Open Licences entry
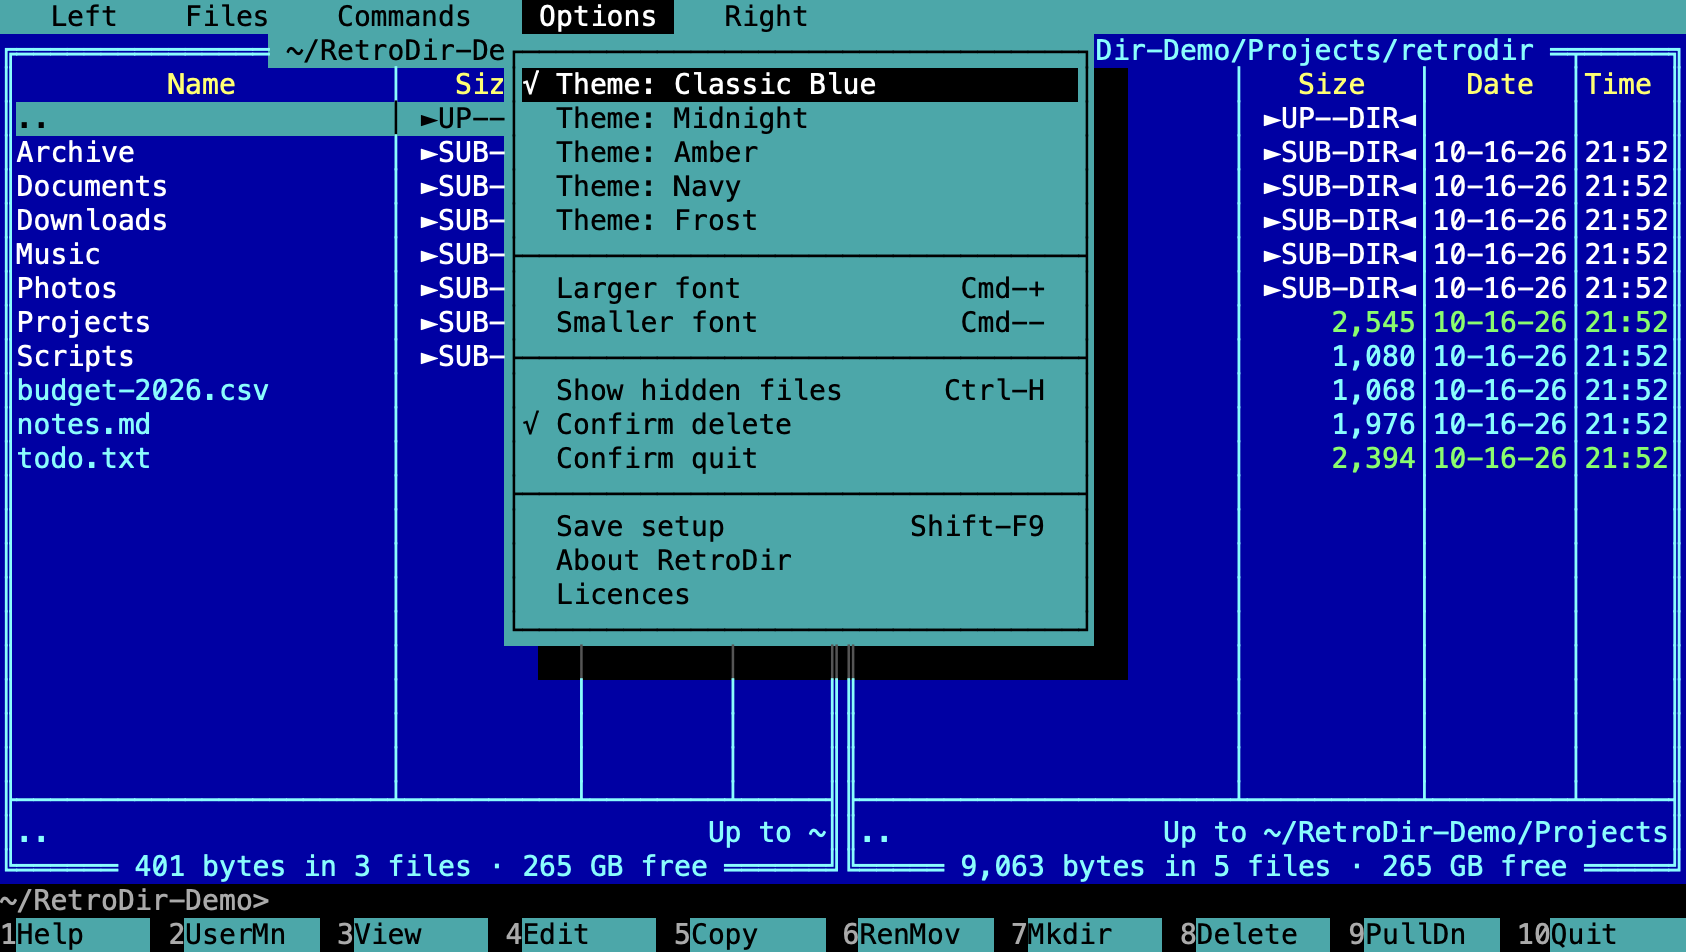The width and height of the screenshot is (1686, 952). [x=800, y=595]
